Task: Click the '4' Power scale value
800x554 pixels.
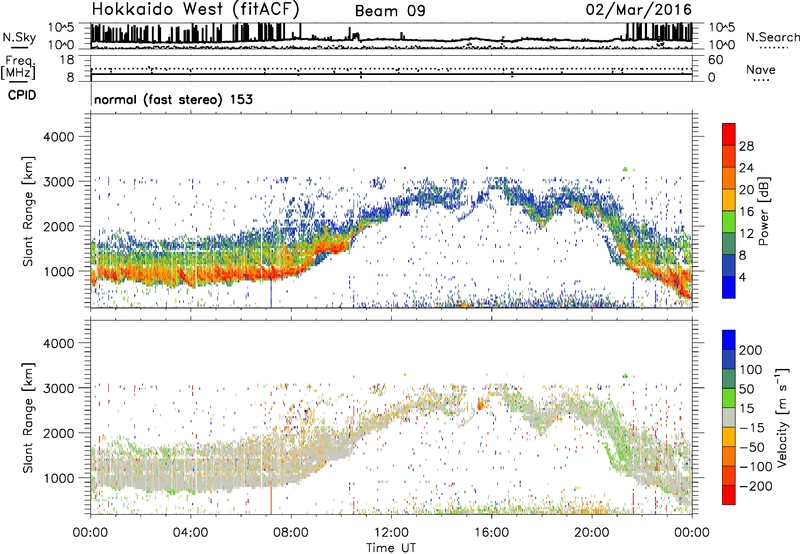Action: click(x=742, y=277)
